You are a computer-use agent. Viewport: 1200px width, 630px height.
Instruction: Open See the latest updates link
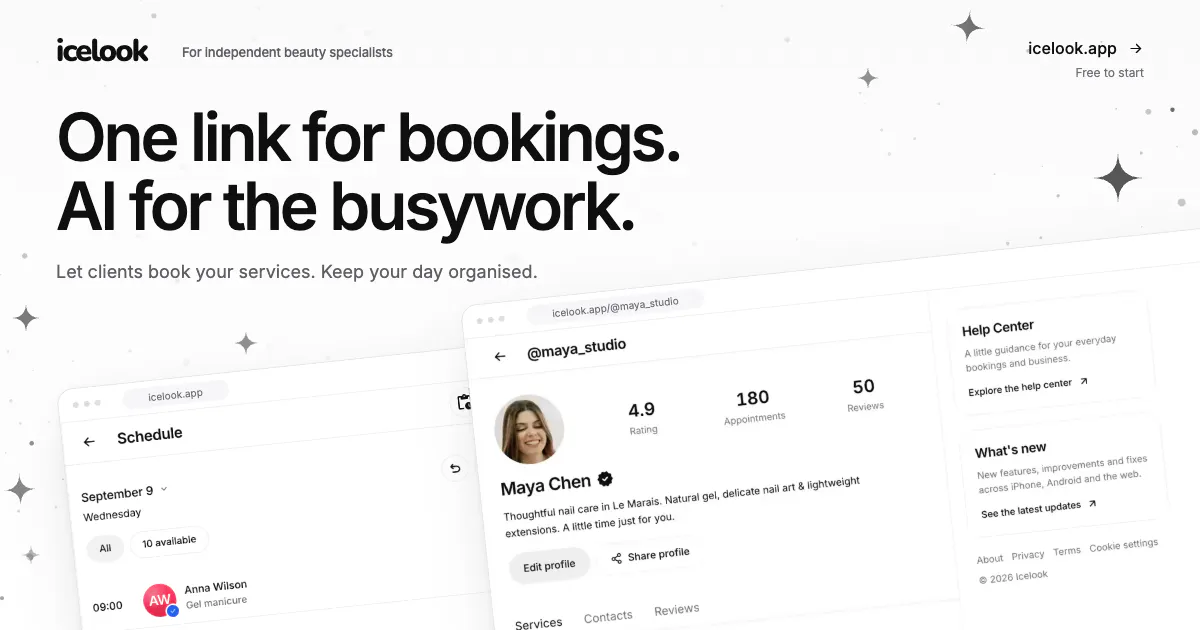click(x=1031, y=510)
